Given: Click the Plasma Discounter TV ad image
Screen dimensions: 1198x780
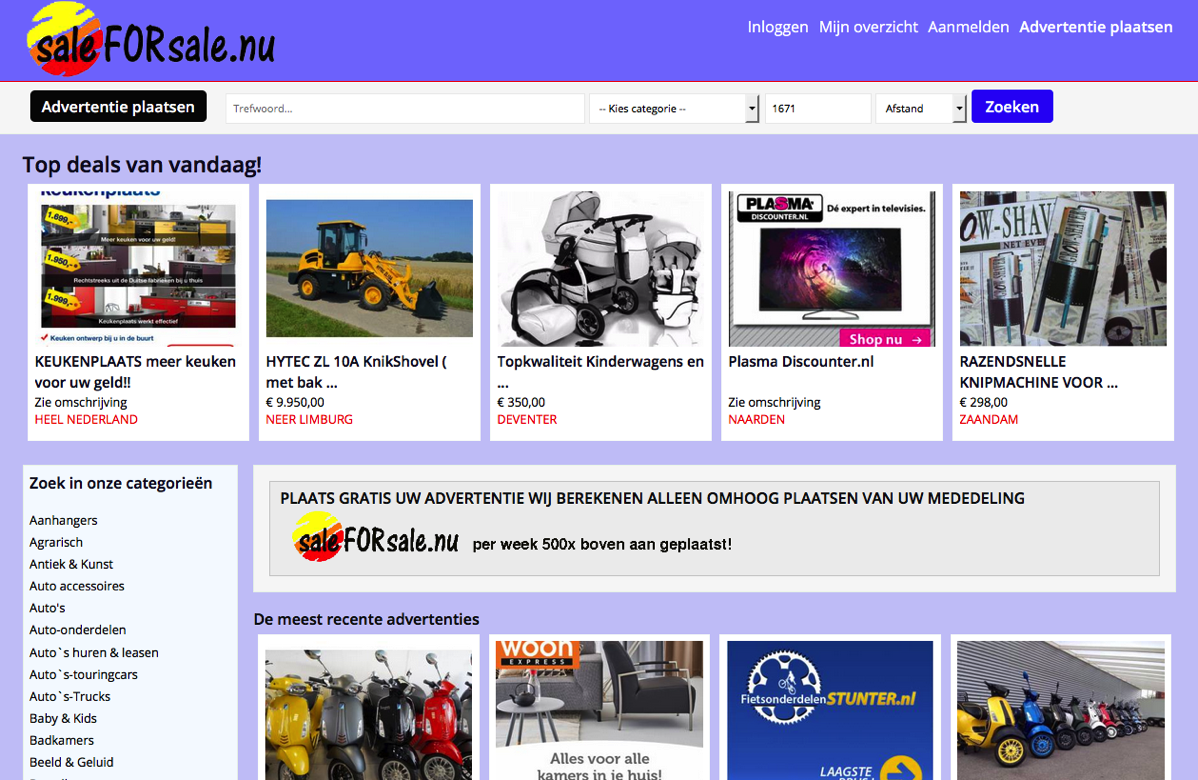Looking at the screenshot, I should 831,268.
